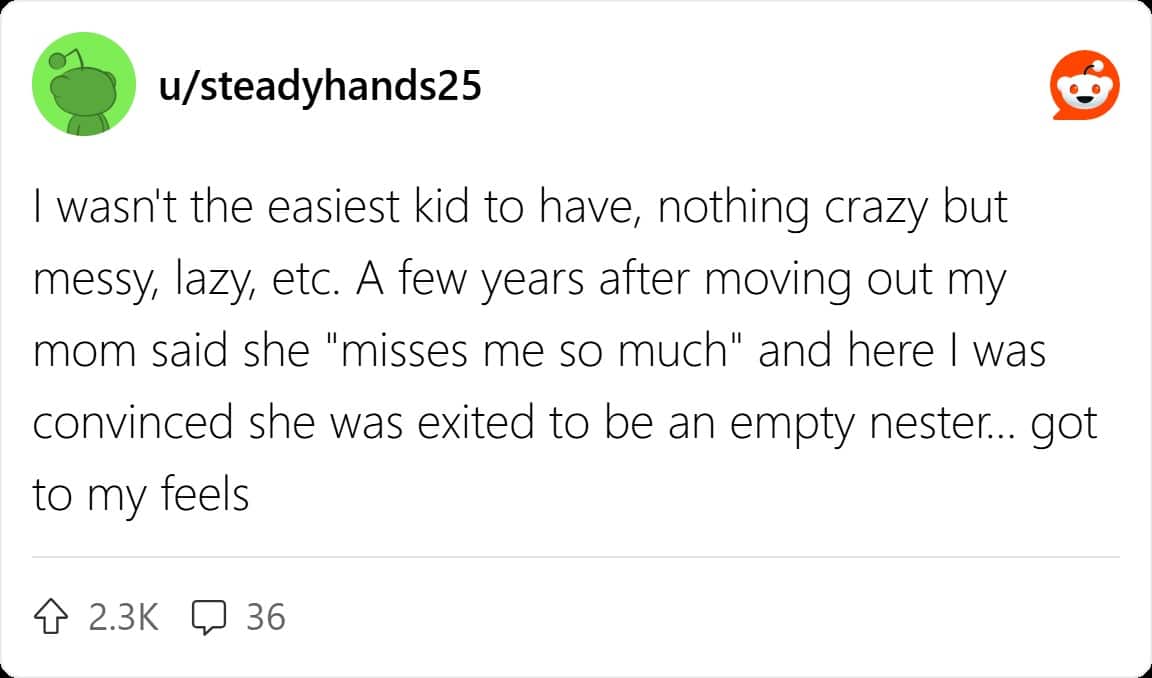
Task: Click the 36 comments count
Action: point(265,616)
